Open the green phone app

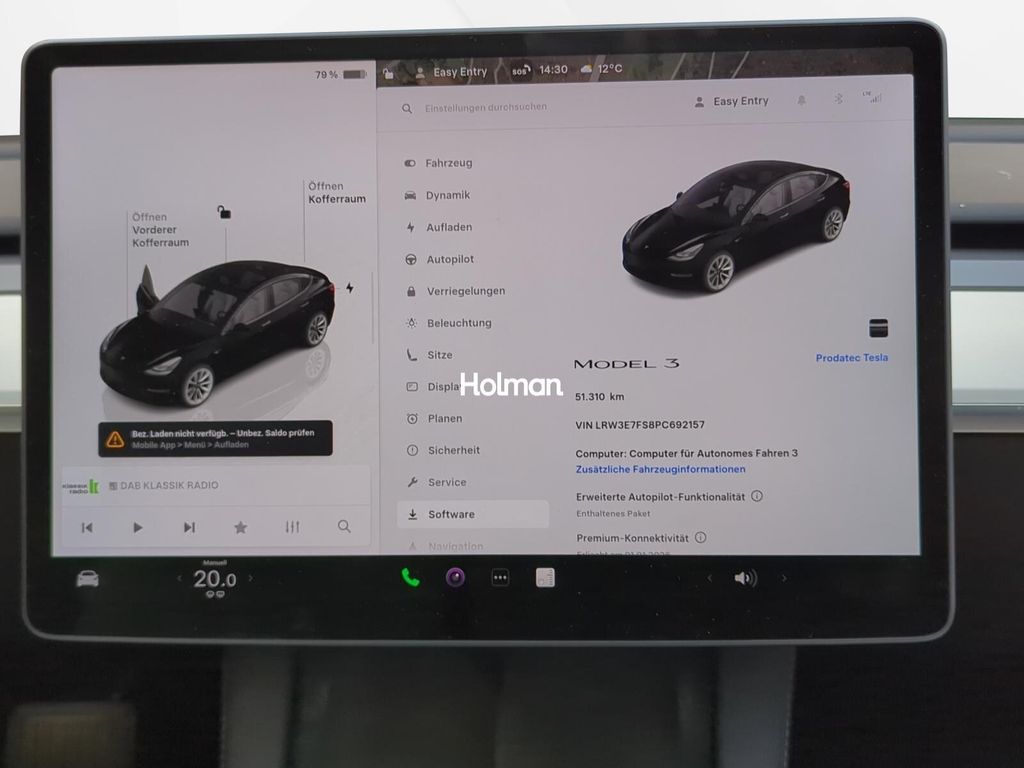(410, 577)
